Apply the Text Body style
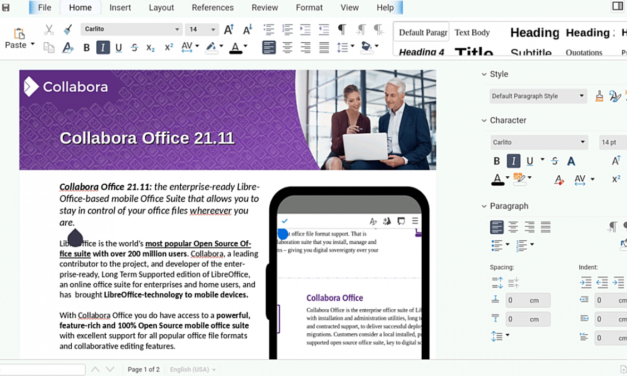This screenshot has width=627, height=376. pos(472,32)
